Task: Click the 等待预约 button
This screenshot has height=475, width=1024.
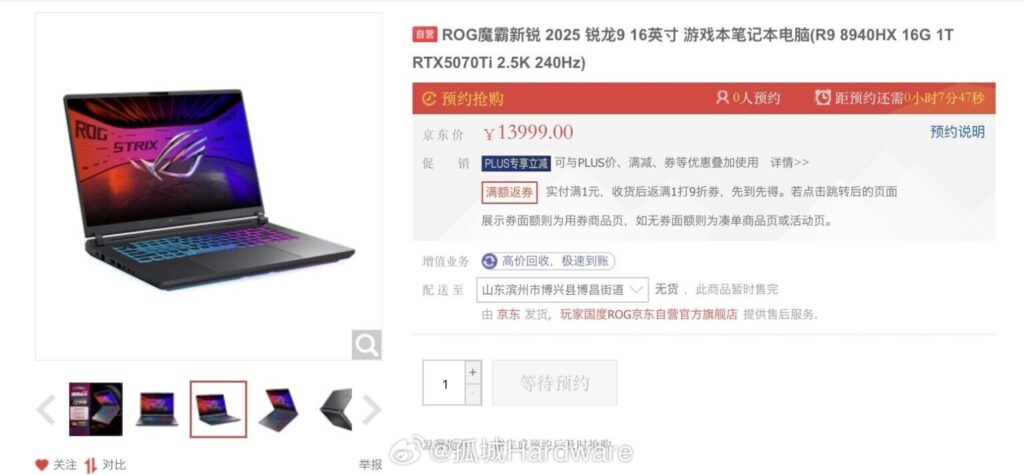Action: (554, 383)
